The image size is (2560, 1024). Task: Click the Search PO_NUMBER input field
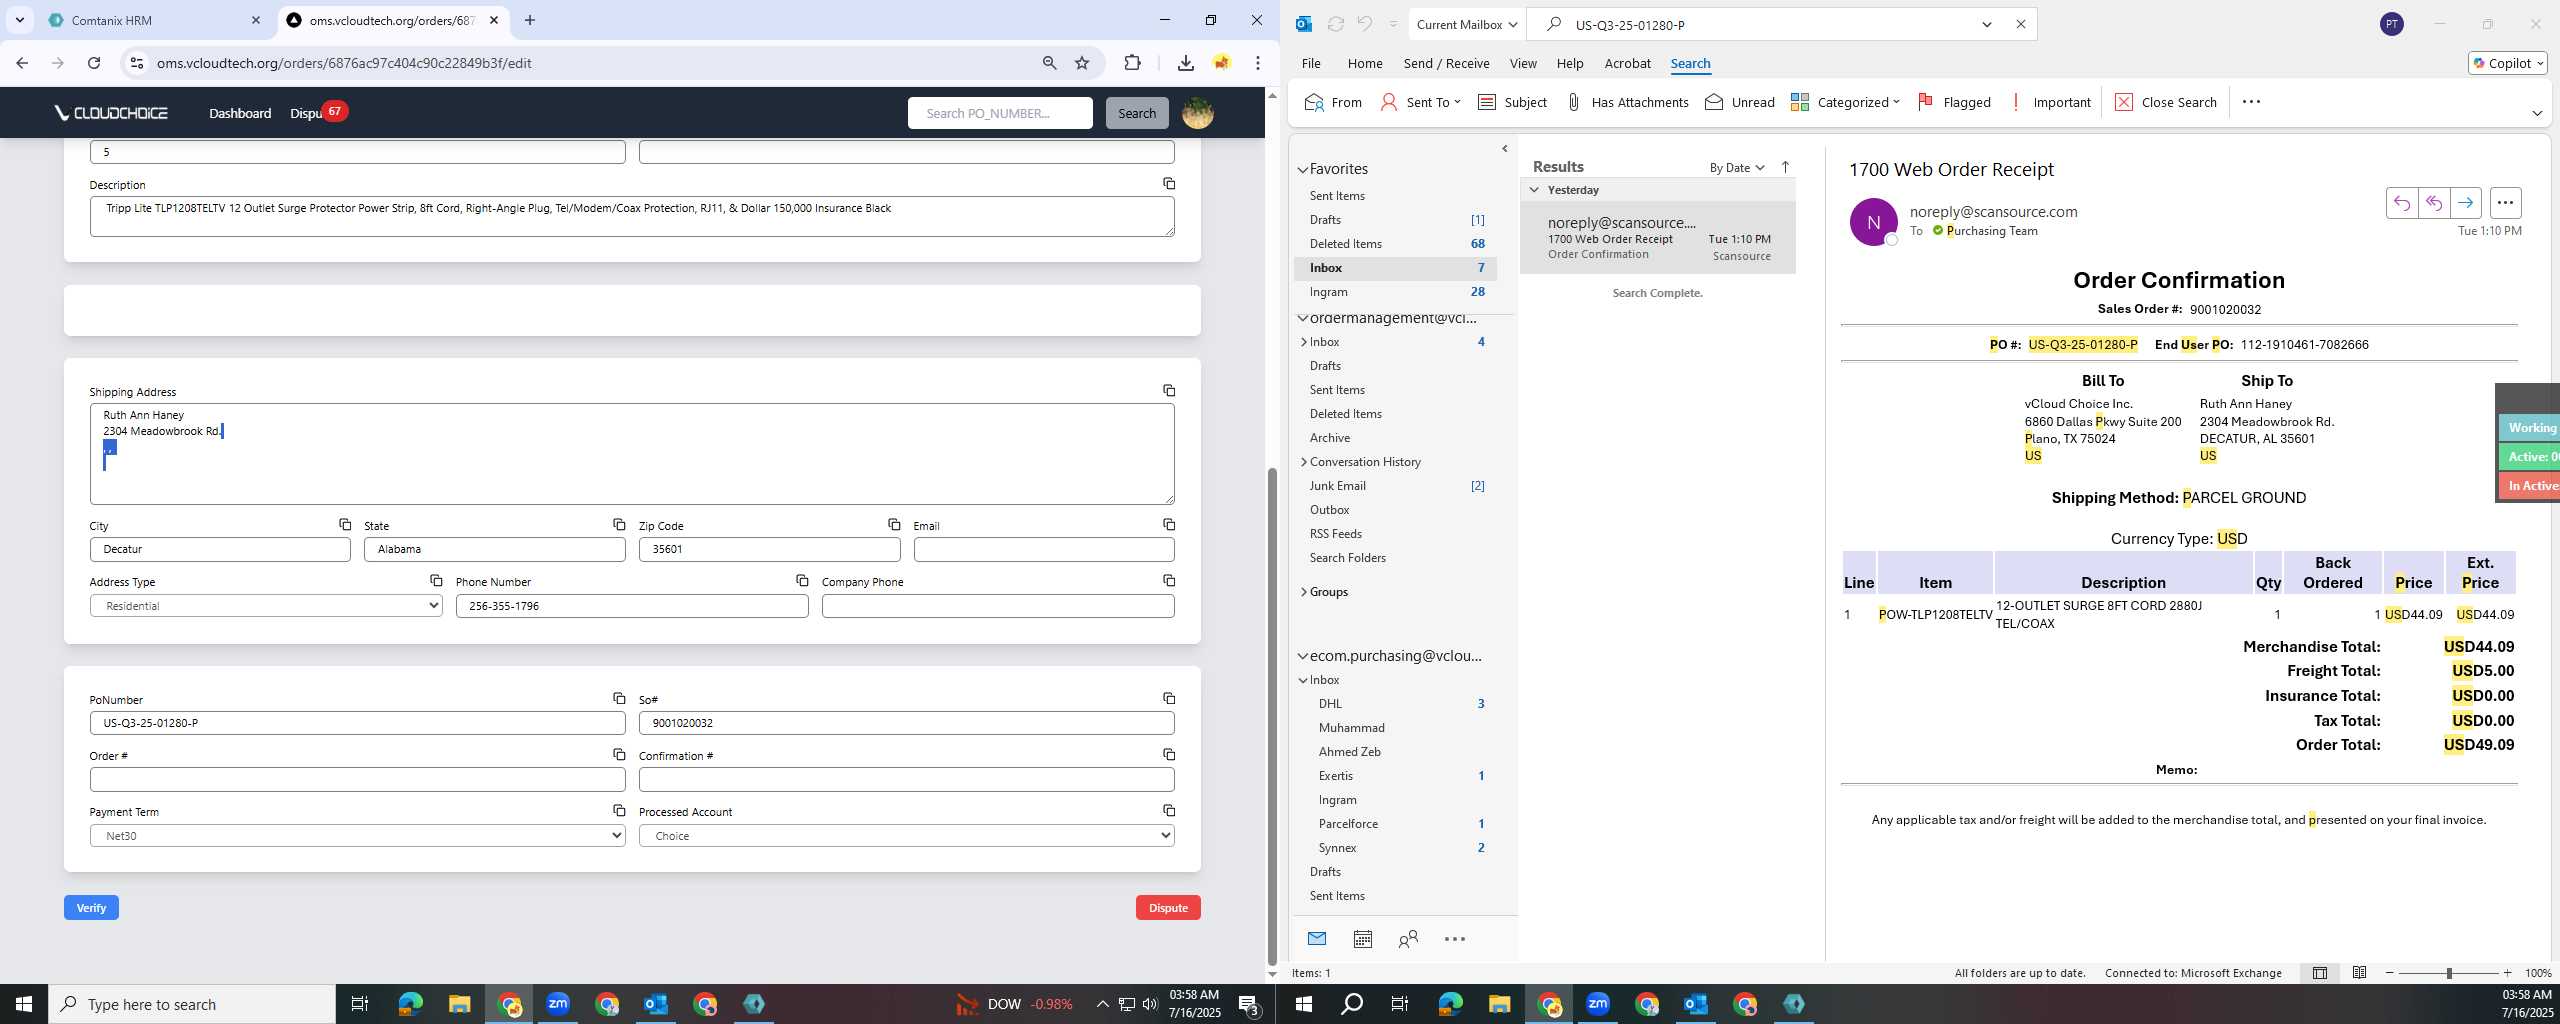pyautogui.click(x=1000, y=113)
